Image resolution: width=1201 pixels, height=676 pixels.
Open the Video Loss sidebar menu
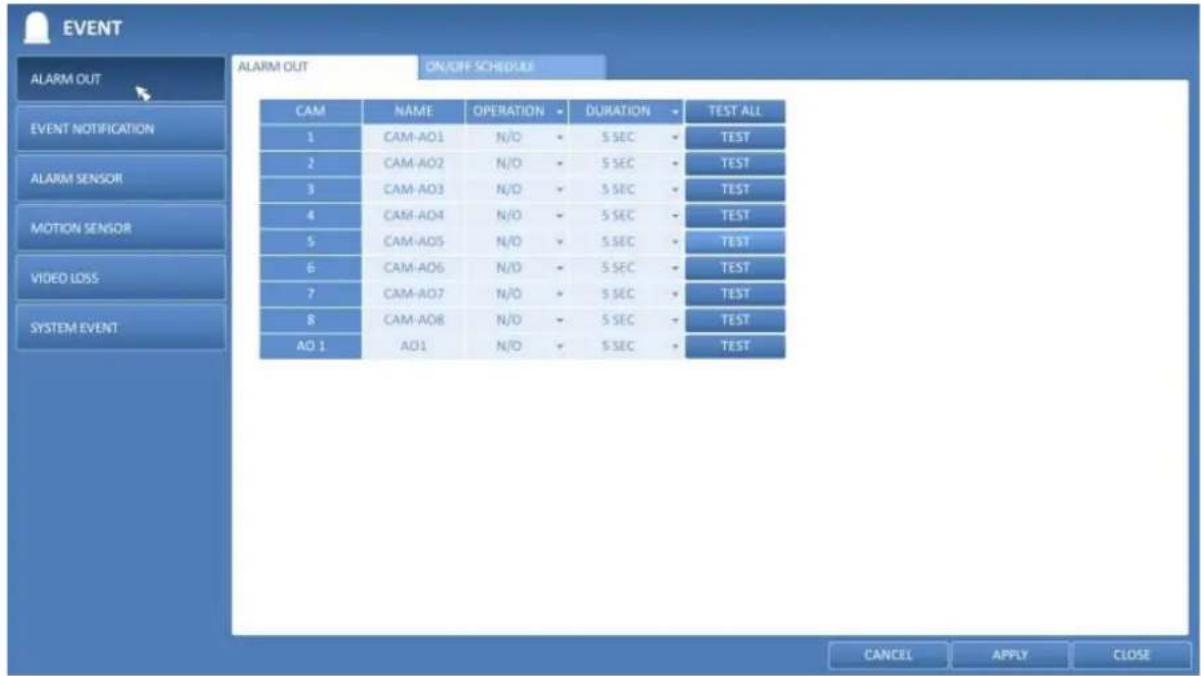tap(121, 278)
